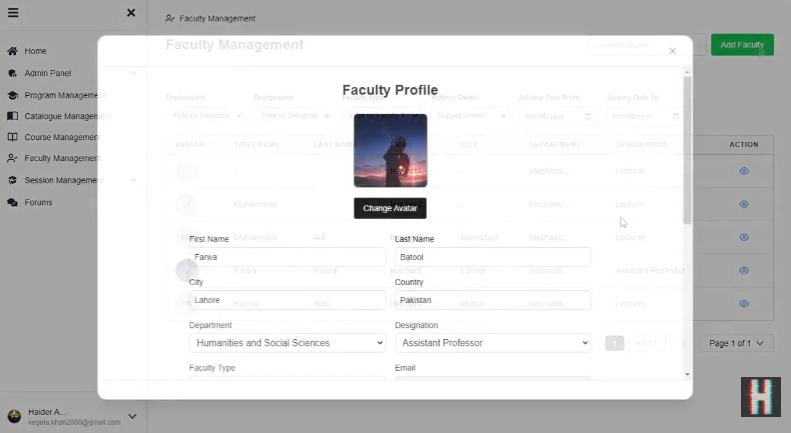Viewport: 791px width, 433px height.
Task: Expand the Admin Panel menu
Action: 133,73
